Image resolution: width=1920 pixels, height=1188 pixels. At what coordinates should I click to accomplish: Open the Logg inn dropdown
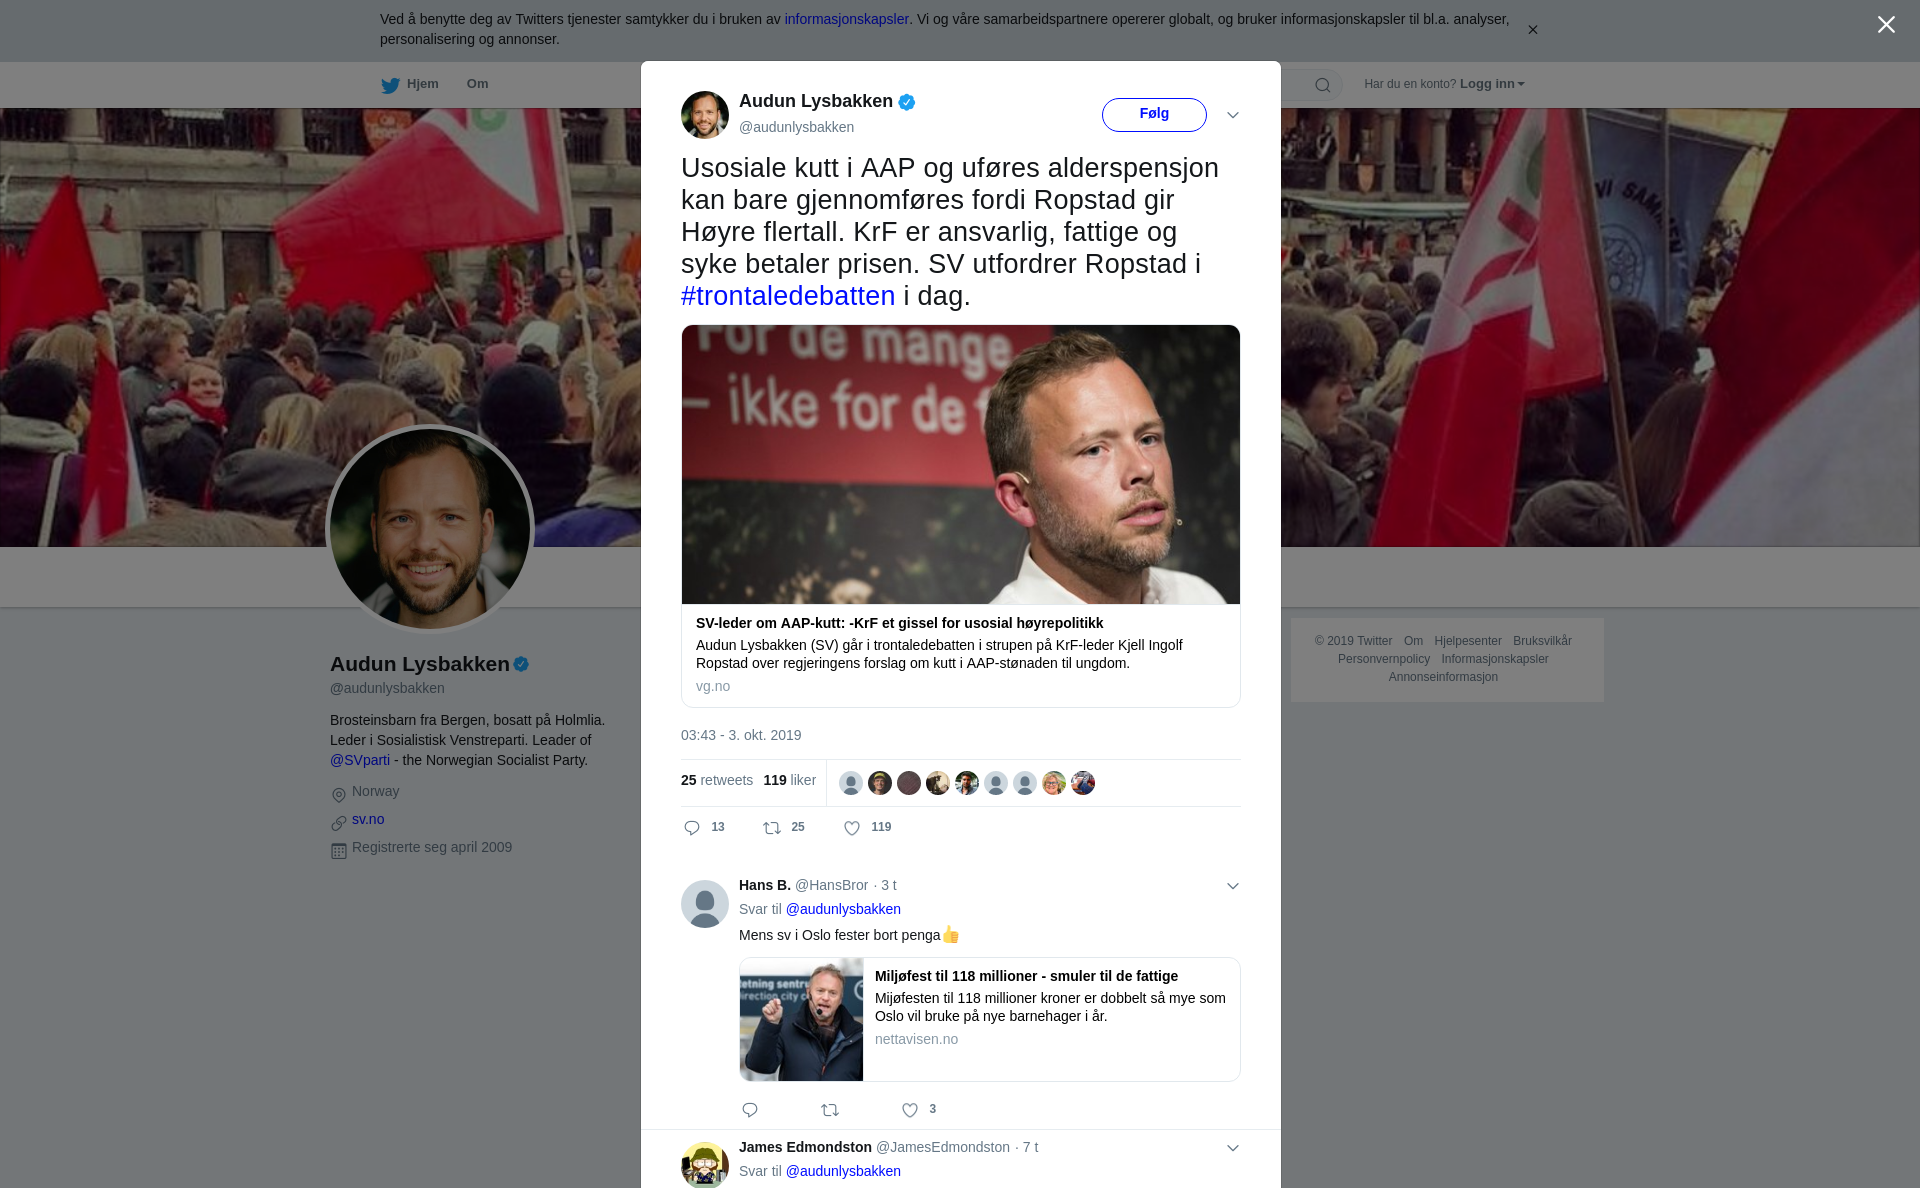click(1492, 84)
